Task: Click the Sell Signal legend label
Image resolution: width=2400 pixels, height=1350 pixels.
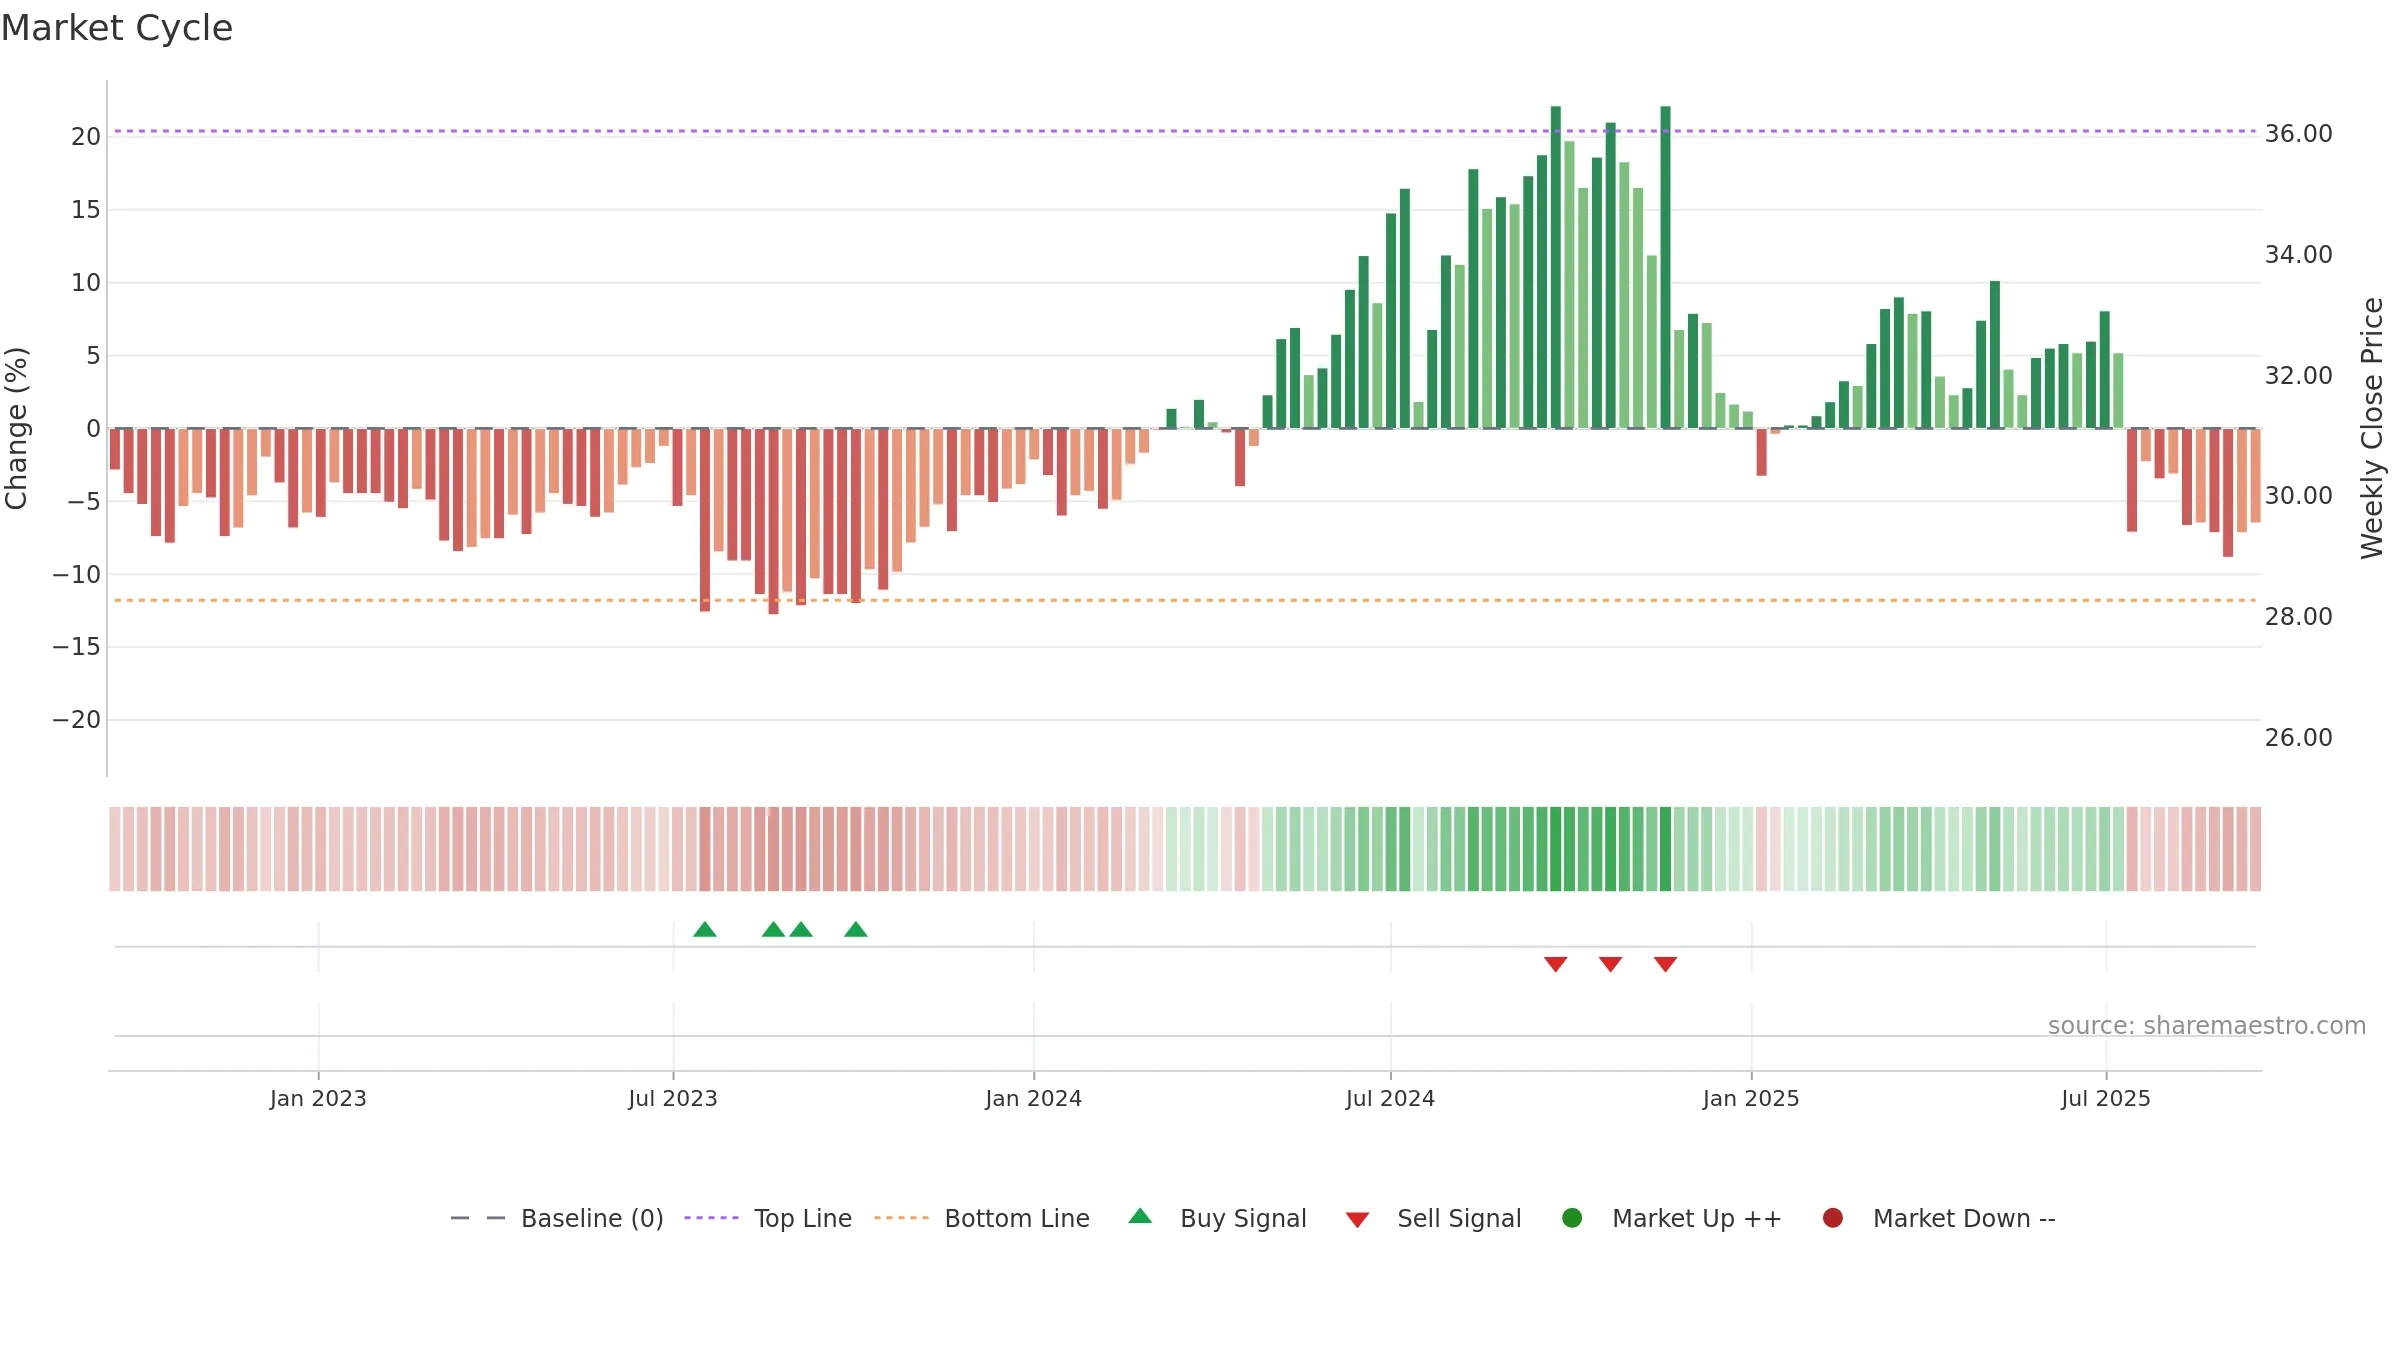Action: pyautogui.click(x=1459, y=1218)
